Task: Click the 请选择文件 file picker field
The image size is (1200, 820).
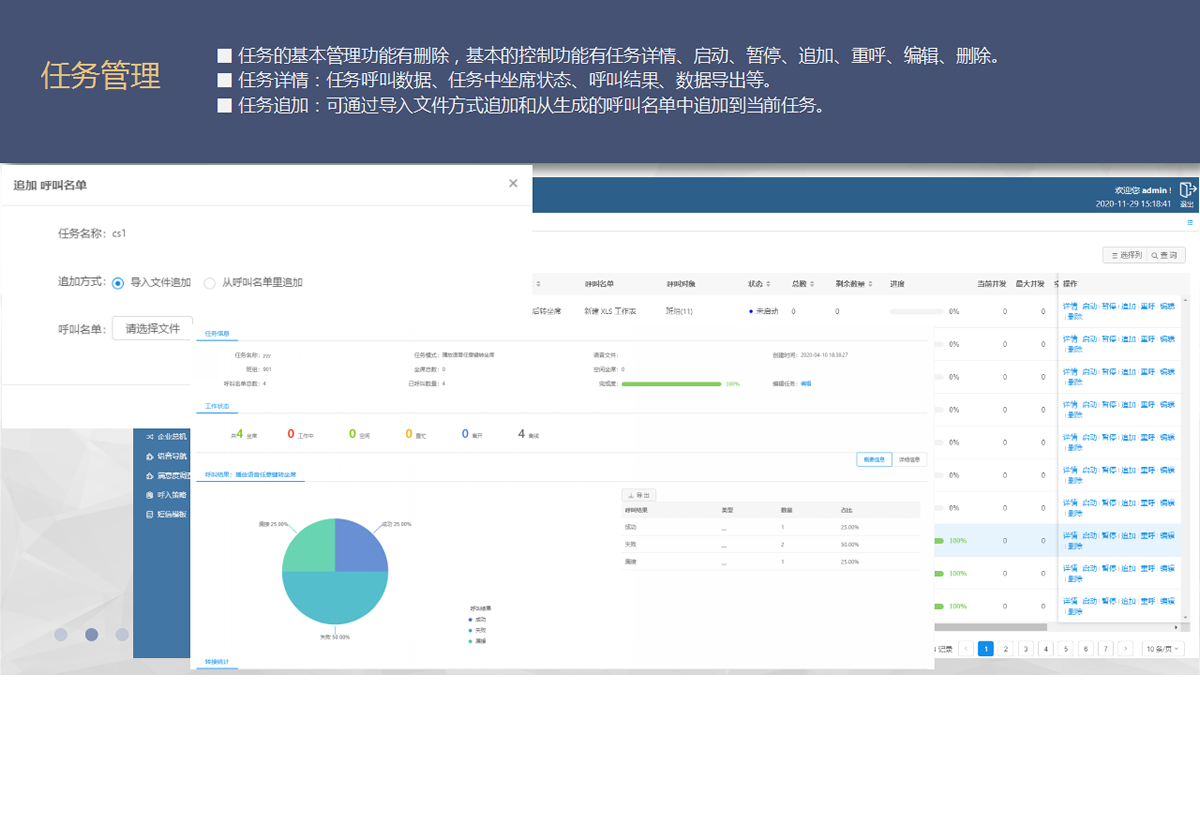Action: [155, 327]
